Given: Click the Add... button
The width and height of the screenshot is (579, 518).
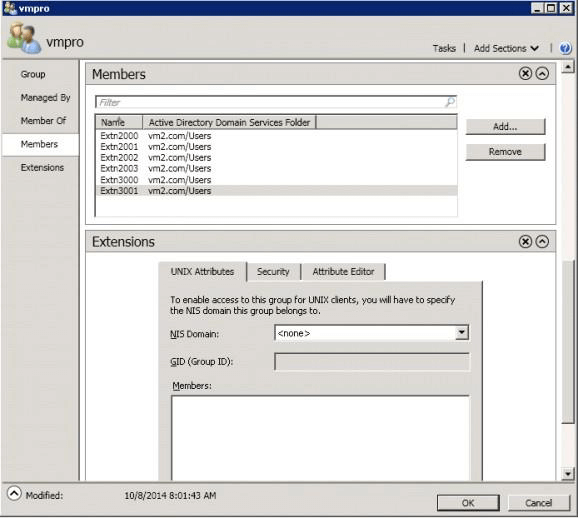Looking at the screenshot, I should click(505, 127).
